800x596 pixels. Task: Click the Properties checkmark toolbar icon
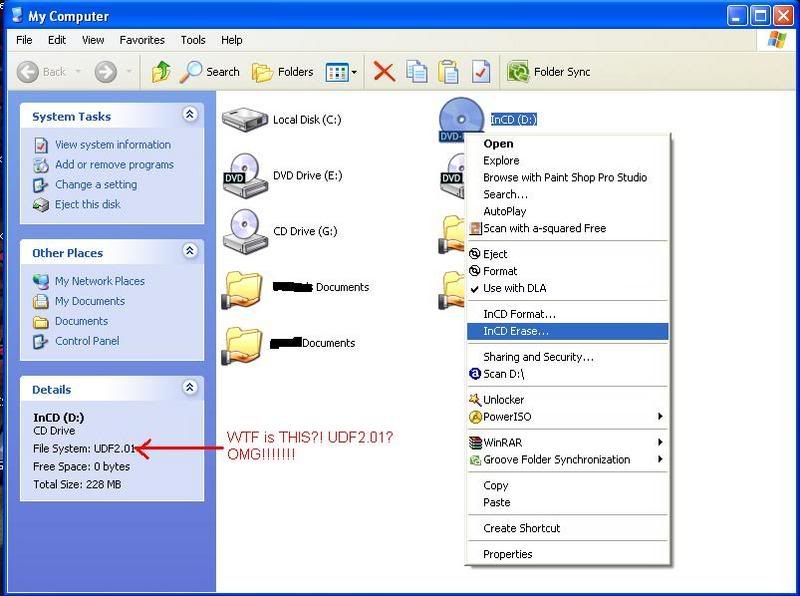click(481, 72)
